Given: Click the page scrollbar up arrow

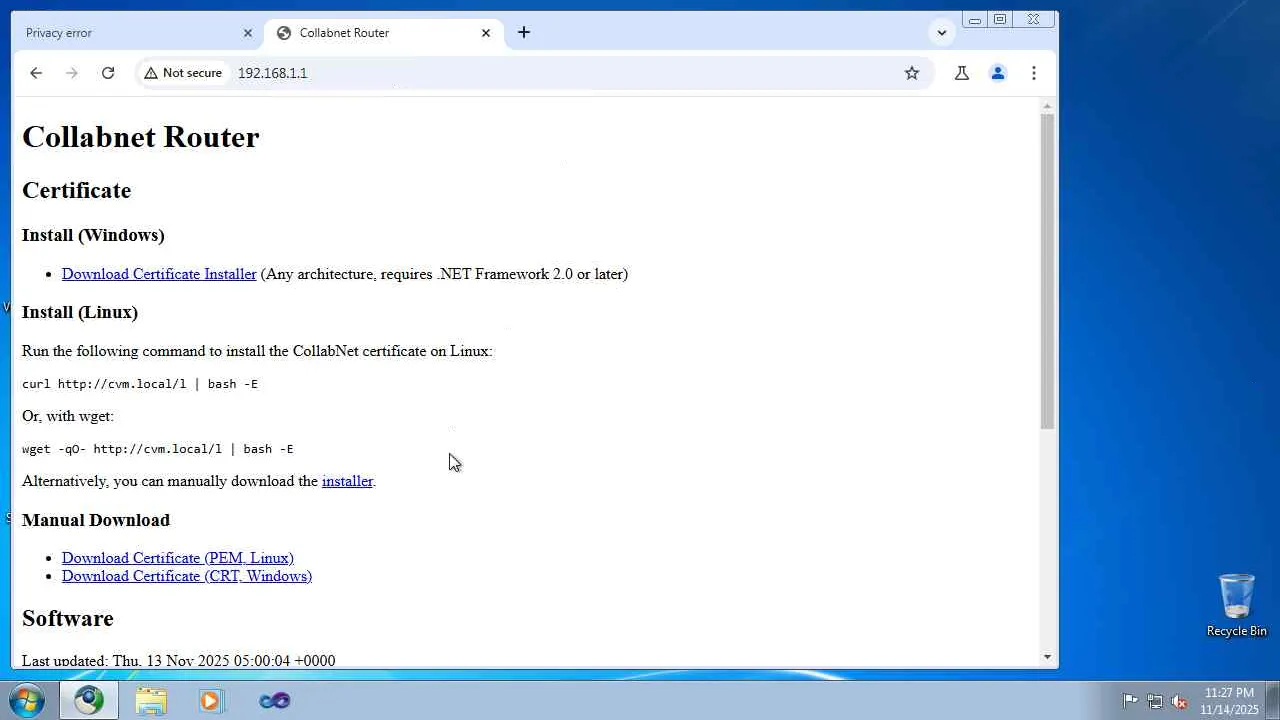Looking at the screenshot, I should (1047, 105).
